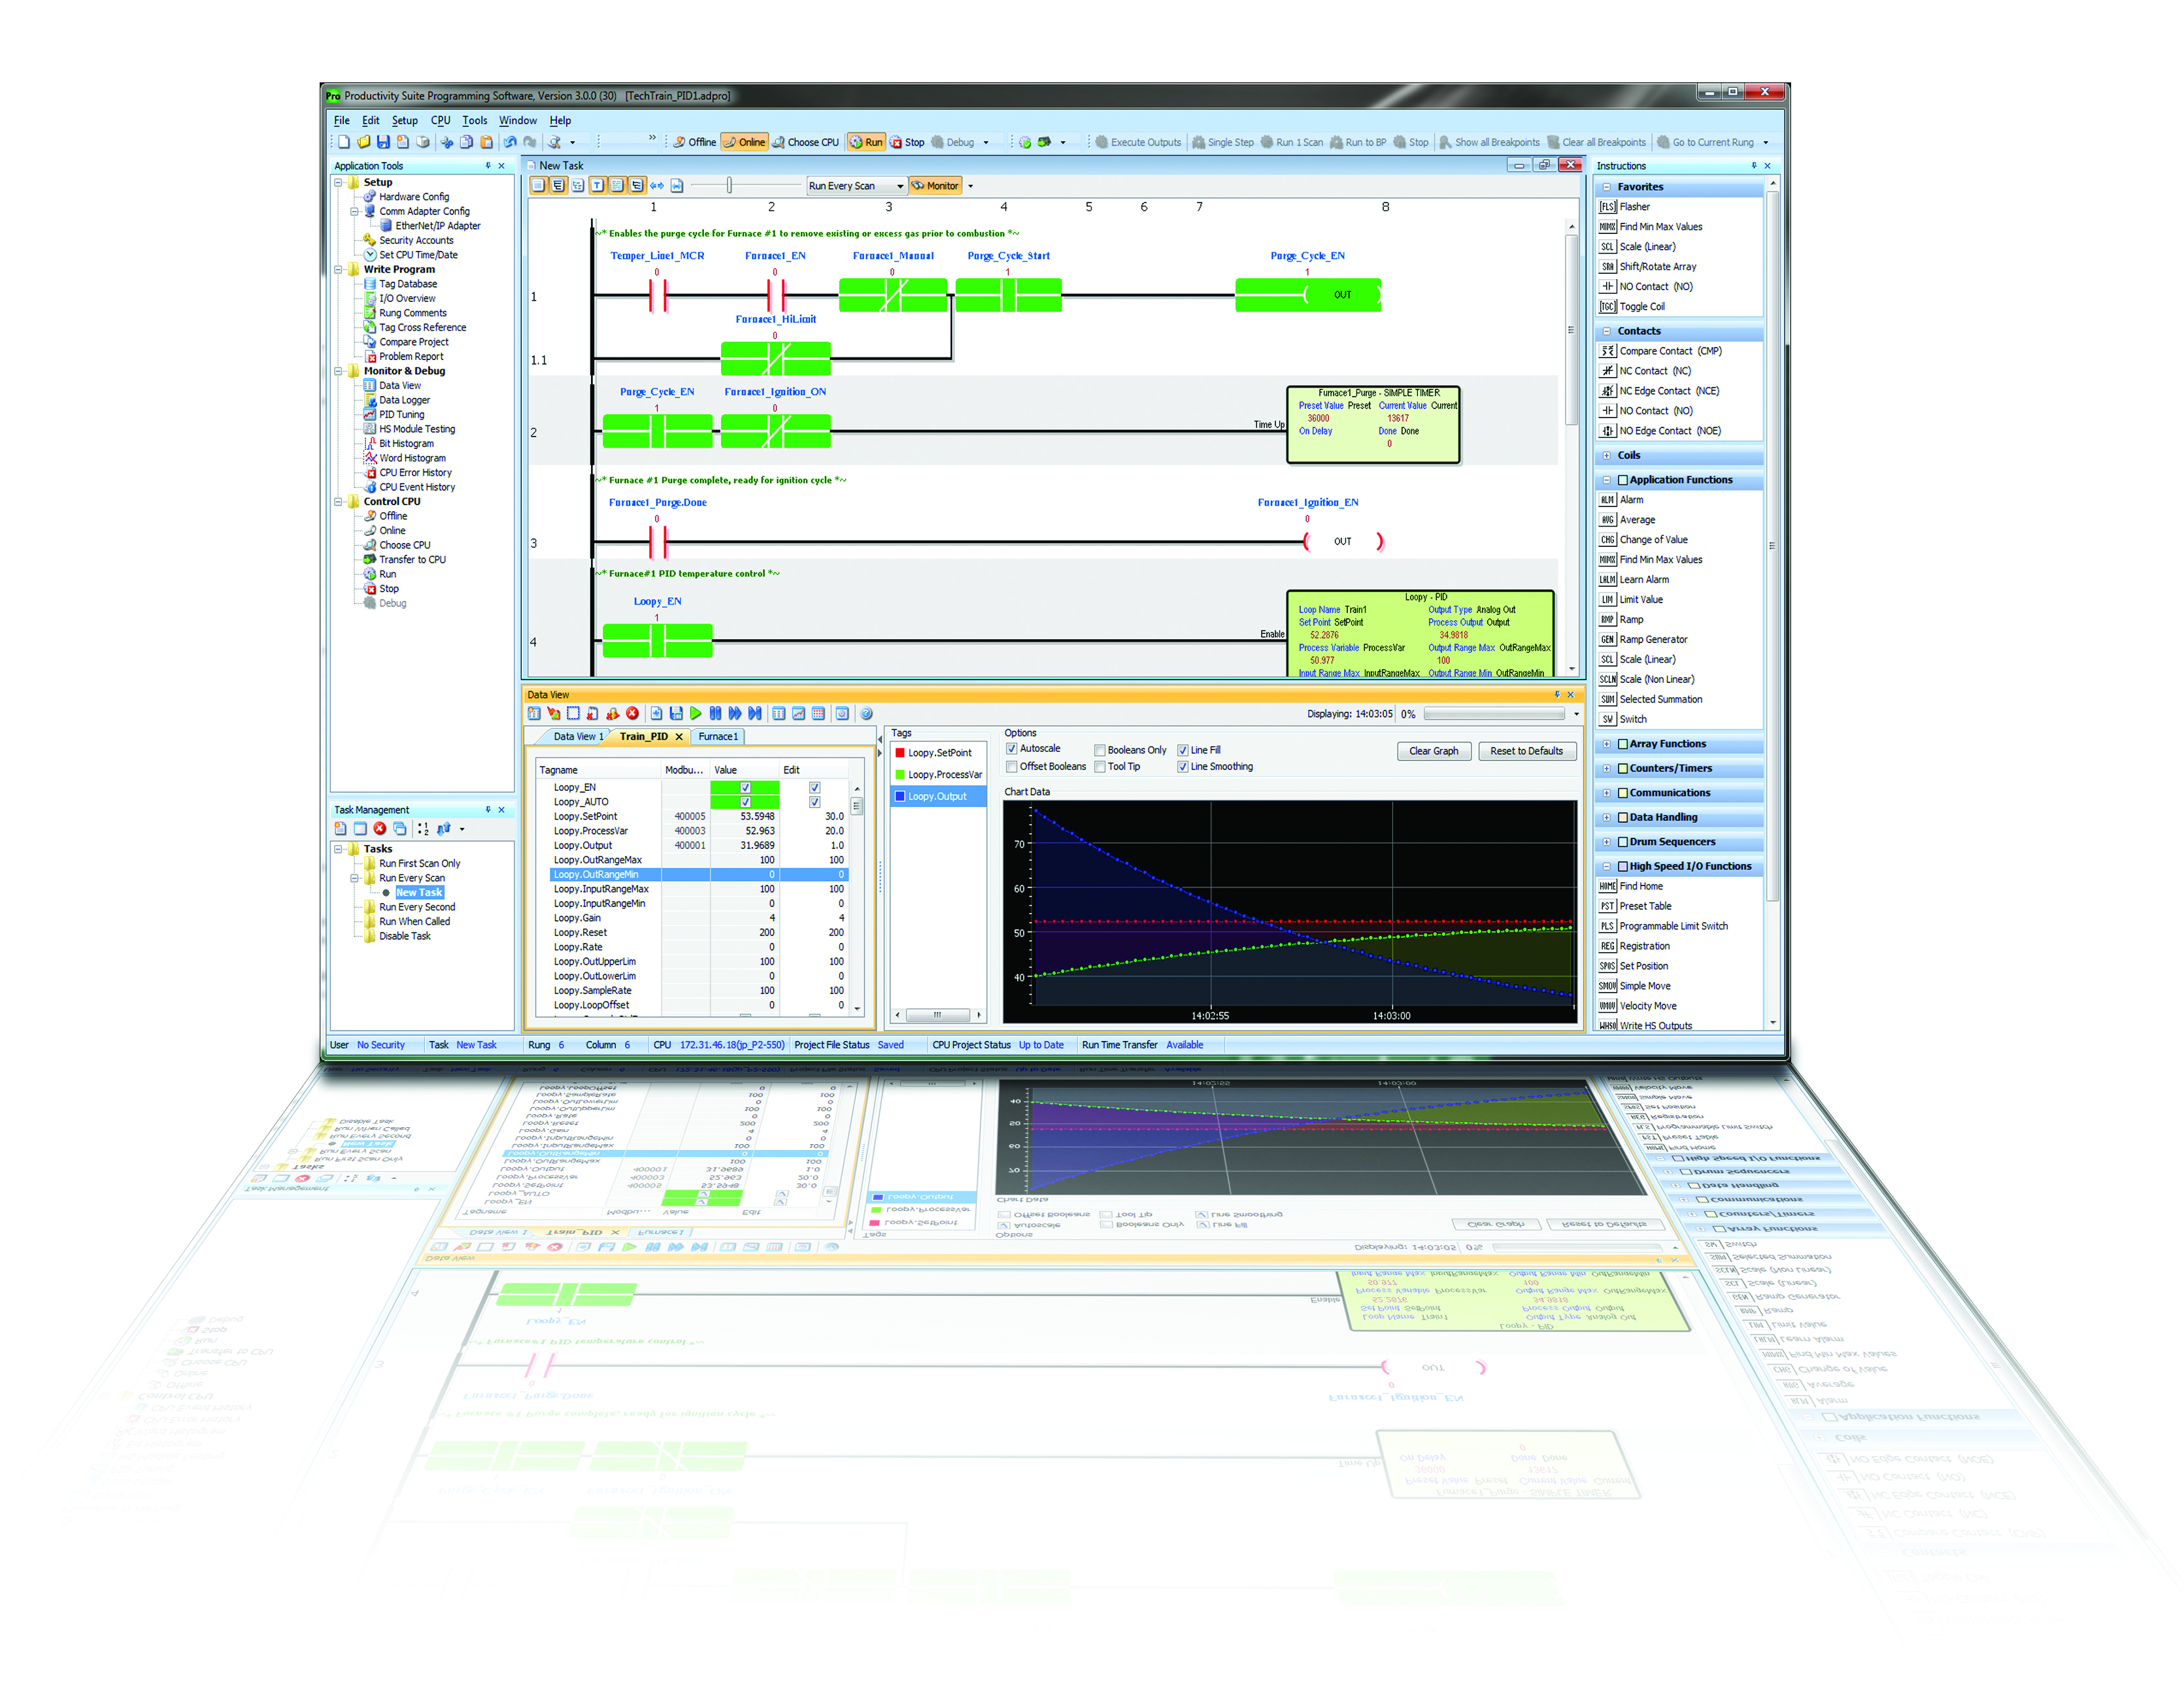
Task: Click the pause icon in Data View toolbar
Action: point(715,713)
